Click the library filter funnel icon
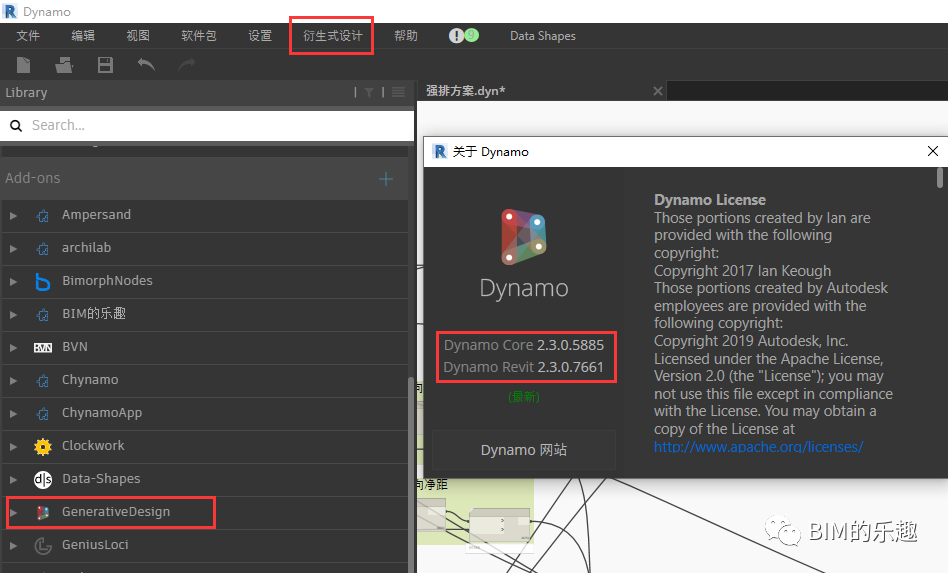 coord(369,92)
